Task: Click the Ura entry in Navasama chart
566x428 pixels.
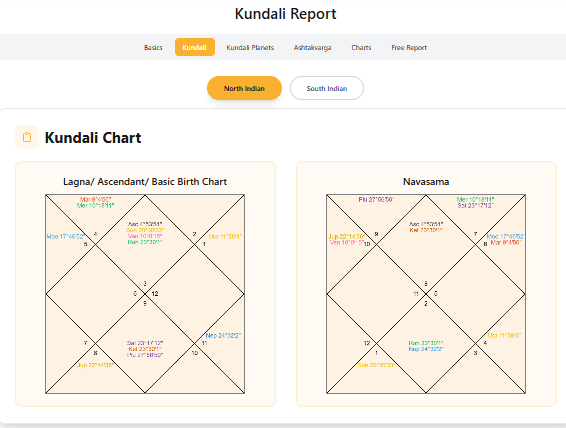Action: pos(504,336)
